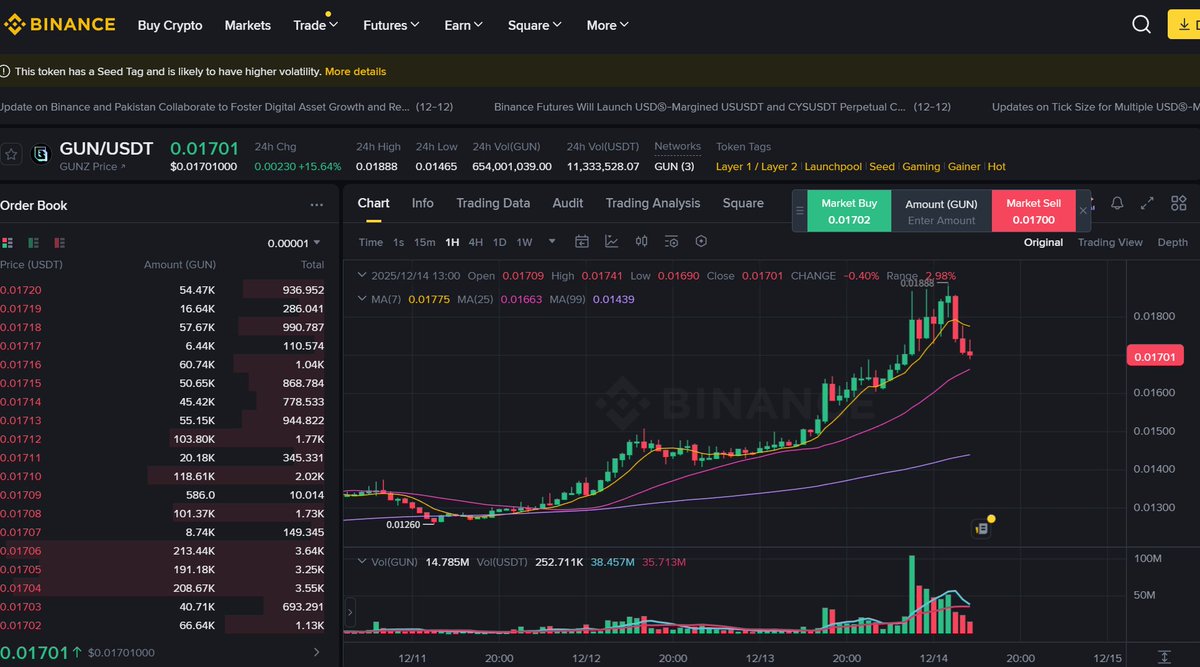
Task: Open the Audit tab
Action: tap(568, 203)
